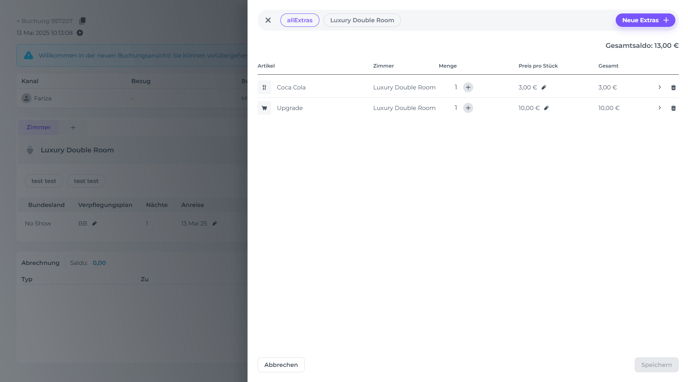This screenshot has width=688, height=382.
Task: Click the No Show status text
Action: 38,223
